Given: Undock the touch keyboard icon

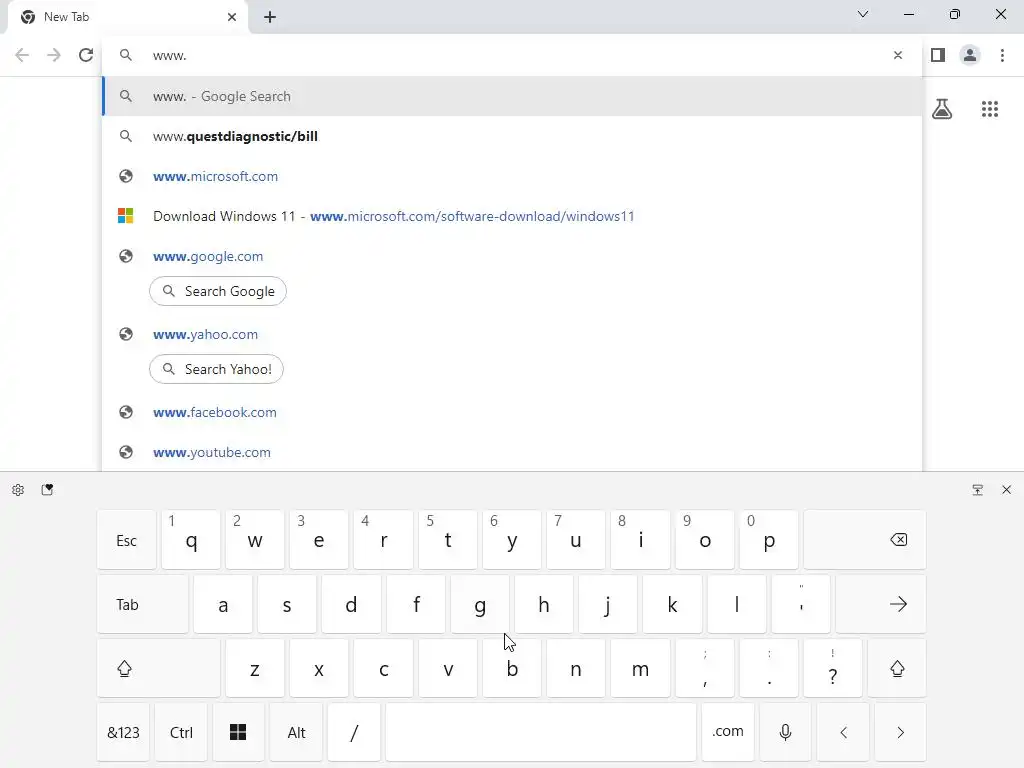Looking at the screenshot, I should (x=978, y=490).
